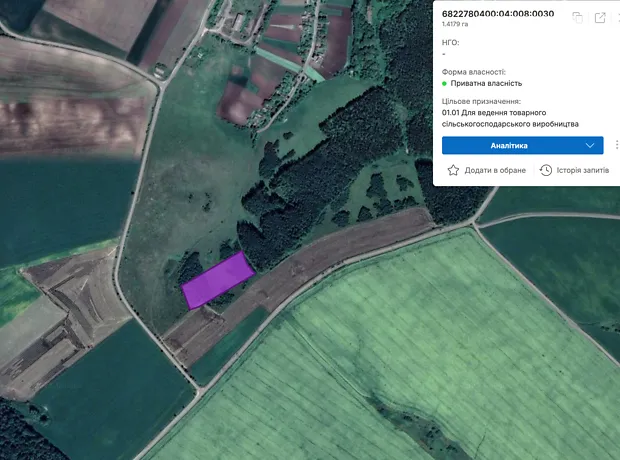Click the Додати в обране label
Screen dimensions: 620x460
[x=495, y=171]
